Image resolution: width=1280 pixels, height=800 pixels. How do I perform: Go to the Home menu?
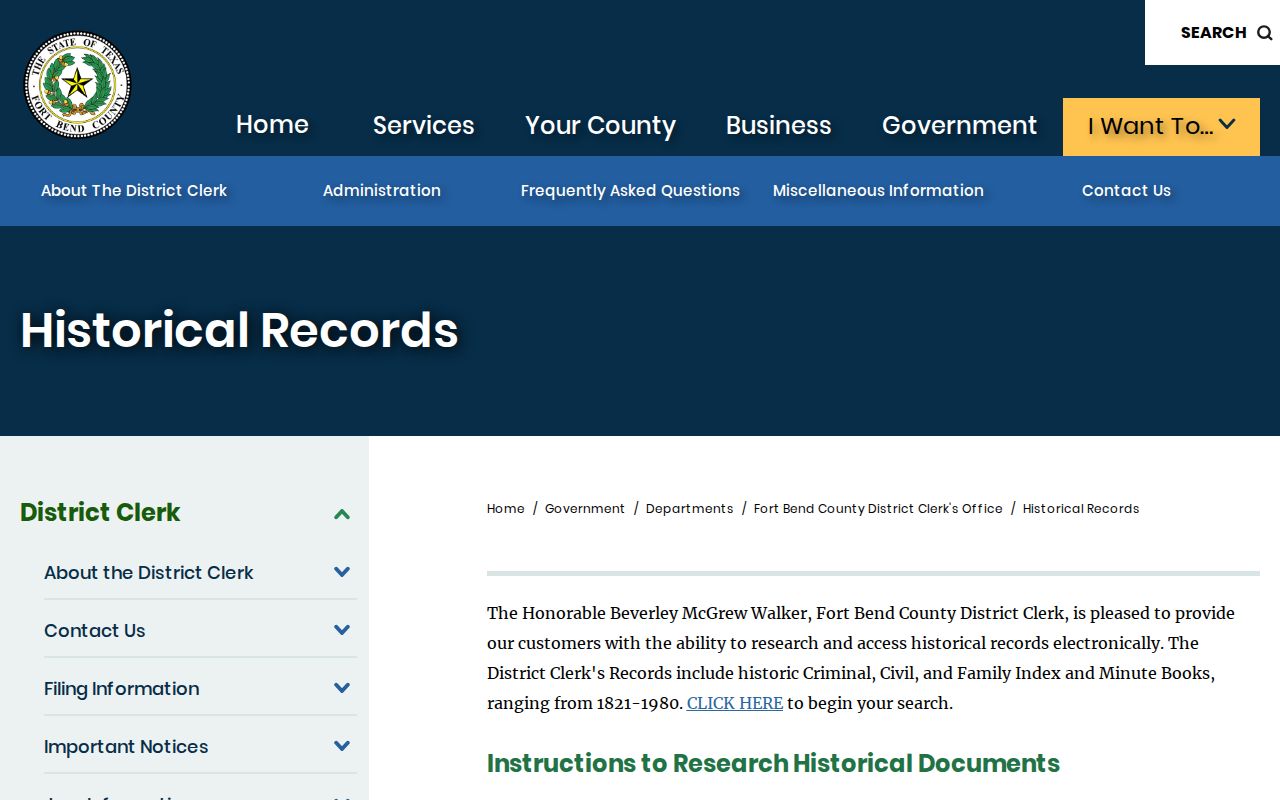[x=272, y=125]
